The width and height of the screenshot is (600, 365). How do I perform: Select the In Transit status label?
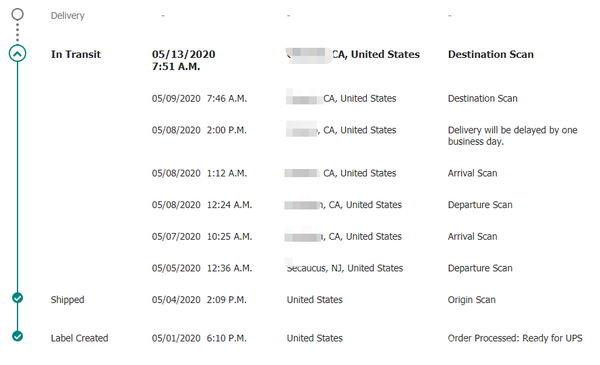pos(76,54)
